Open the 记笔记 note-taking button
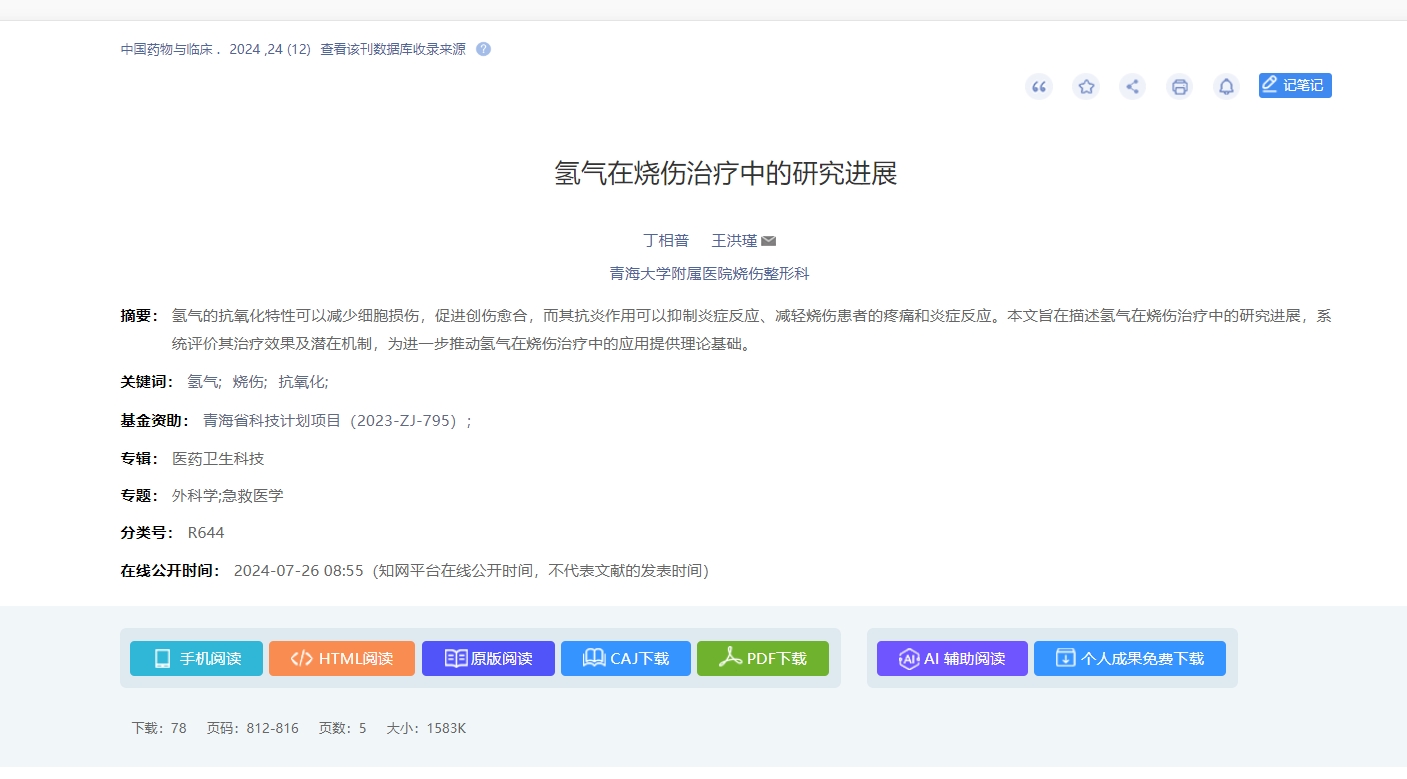This screenshot has width=1407, height=779. coord(1294,86)
